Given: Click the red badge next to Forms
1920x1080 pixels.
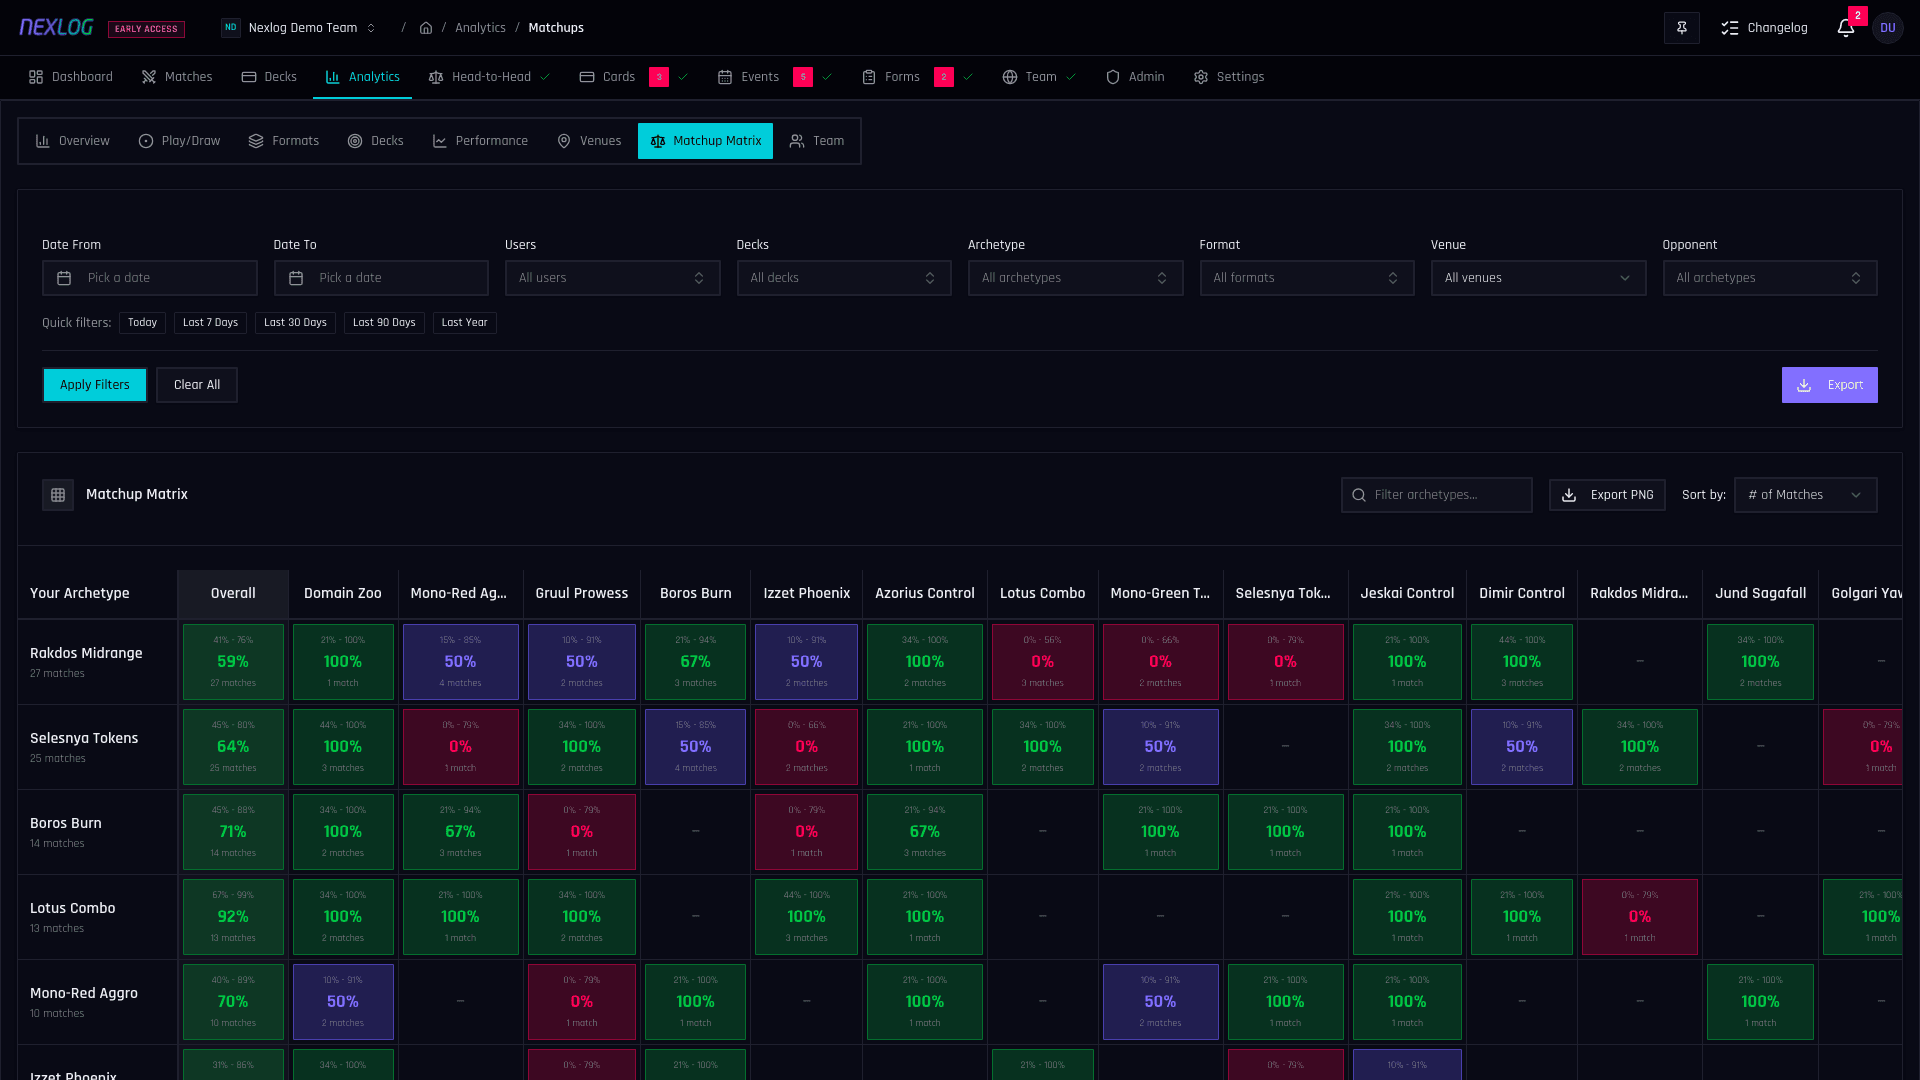Looking at the screenshot, I should tap(944, 77).
